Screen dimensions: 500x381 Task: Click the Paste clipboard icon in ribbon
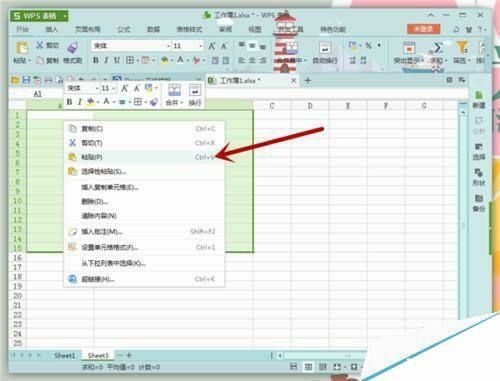point(22,48)
